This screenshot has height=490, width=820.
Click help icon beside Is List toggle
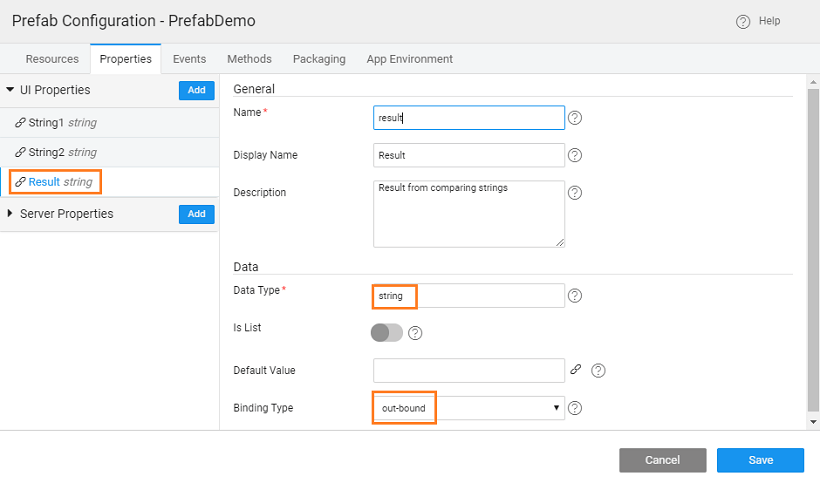(416, 333)
